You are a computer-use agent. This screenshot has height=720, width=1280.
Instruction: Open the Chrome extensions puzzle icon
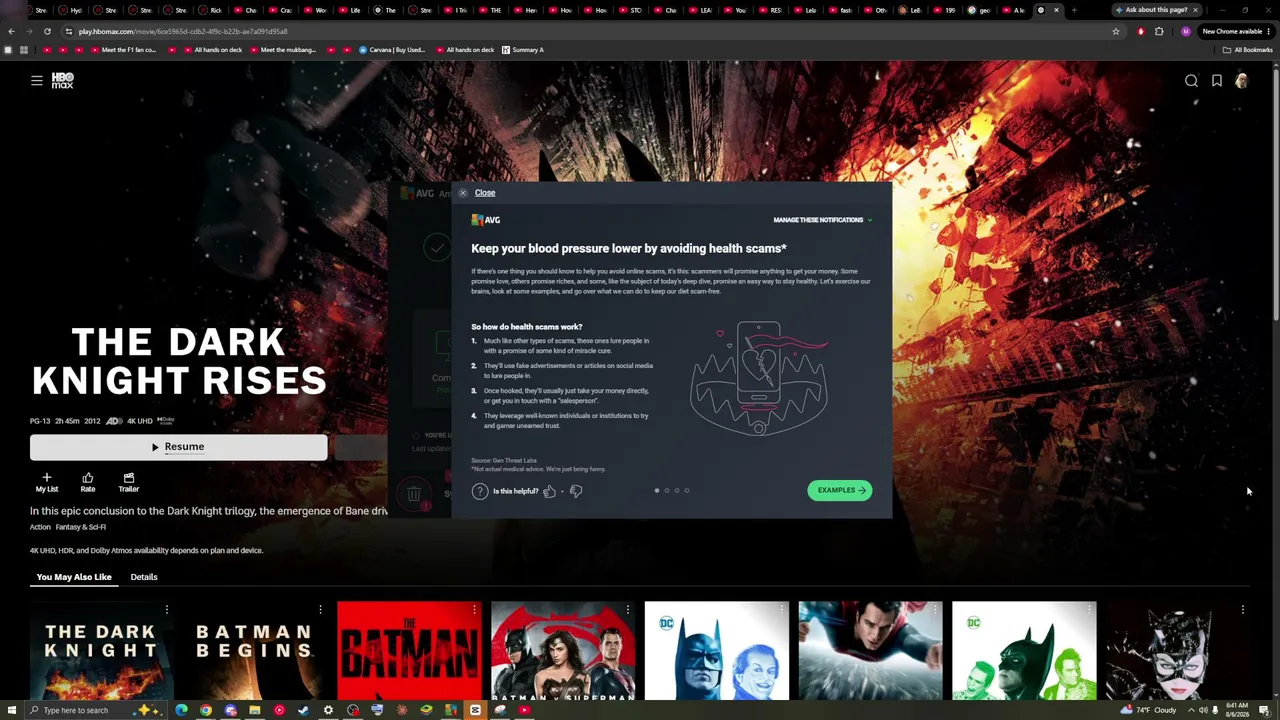click(x=1159, y=31)
